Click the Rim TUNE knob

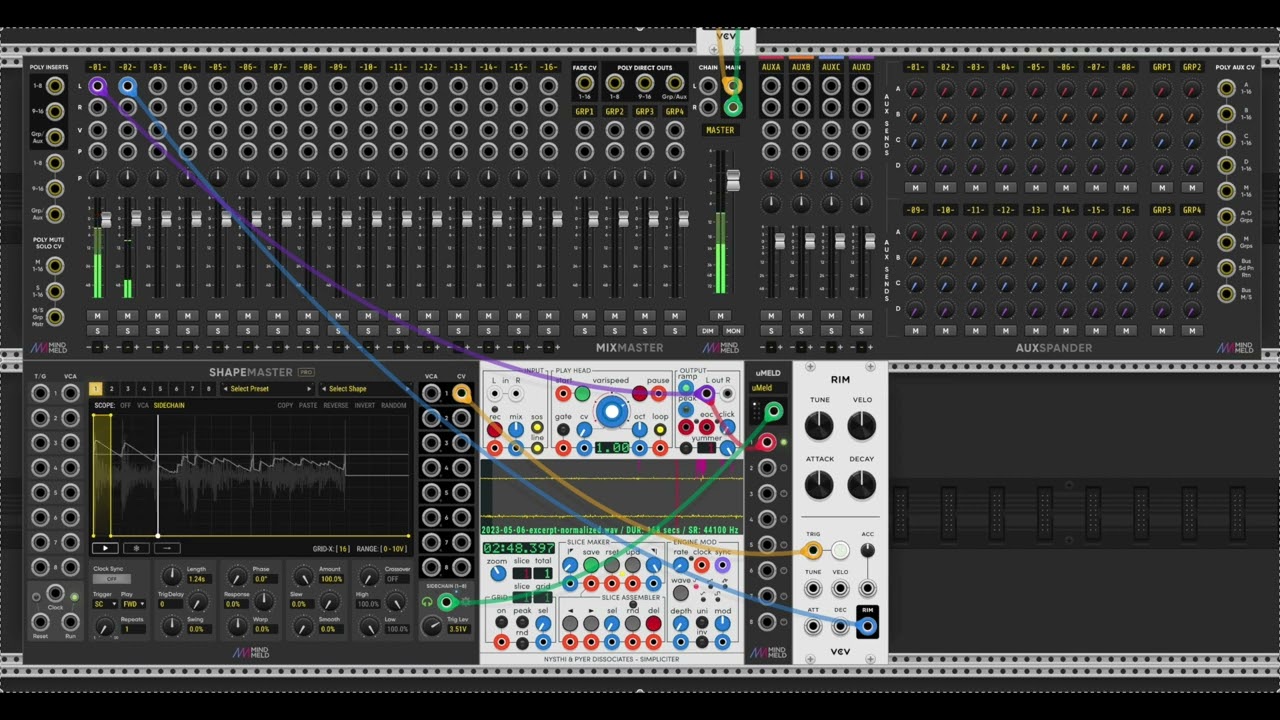819,426
